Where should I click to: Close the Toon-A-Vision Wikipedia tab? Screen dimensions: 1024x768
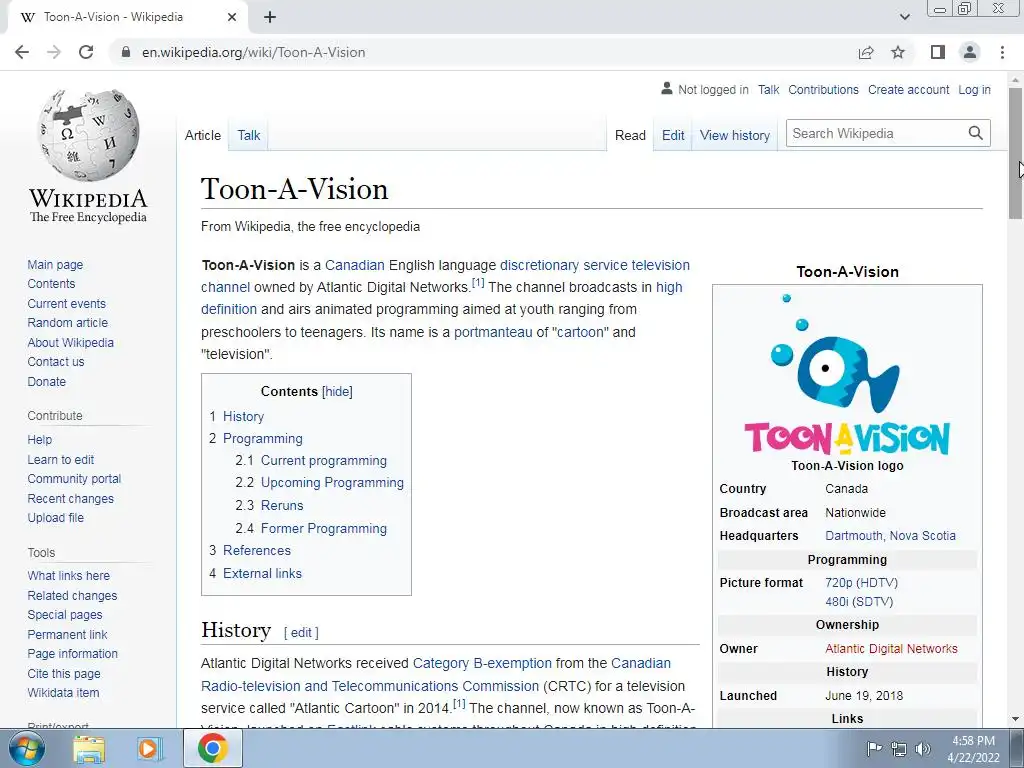tap(232, 17)
